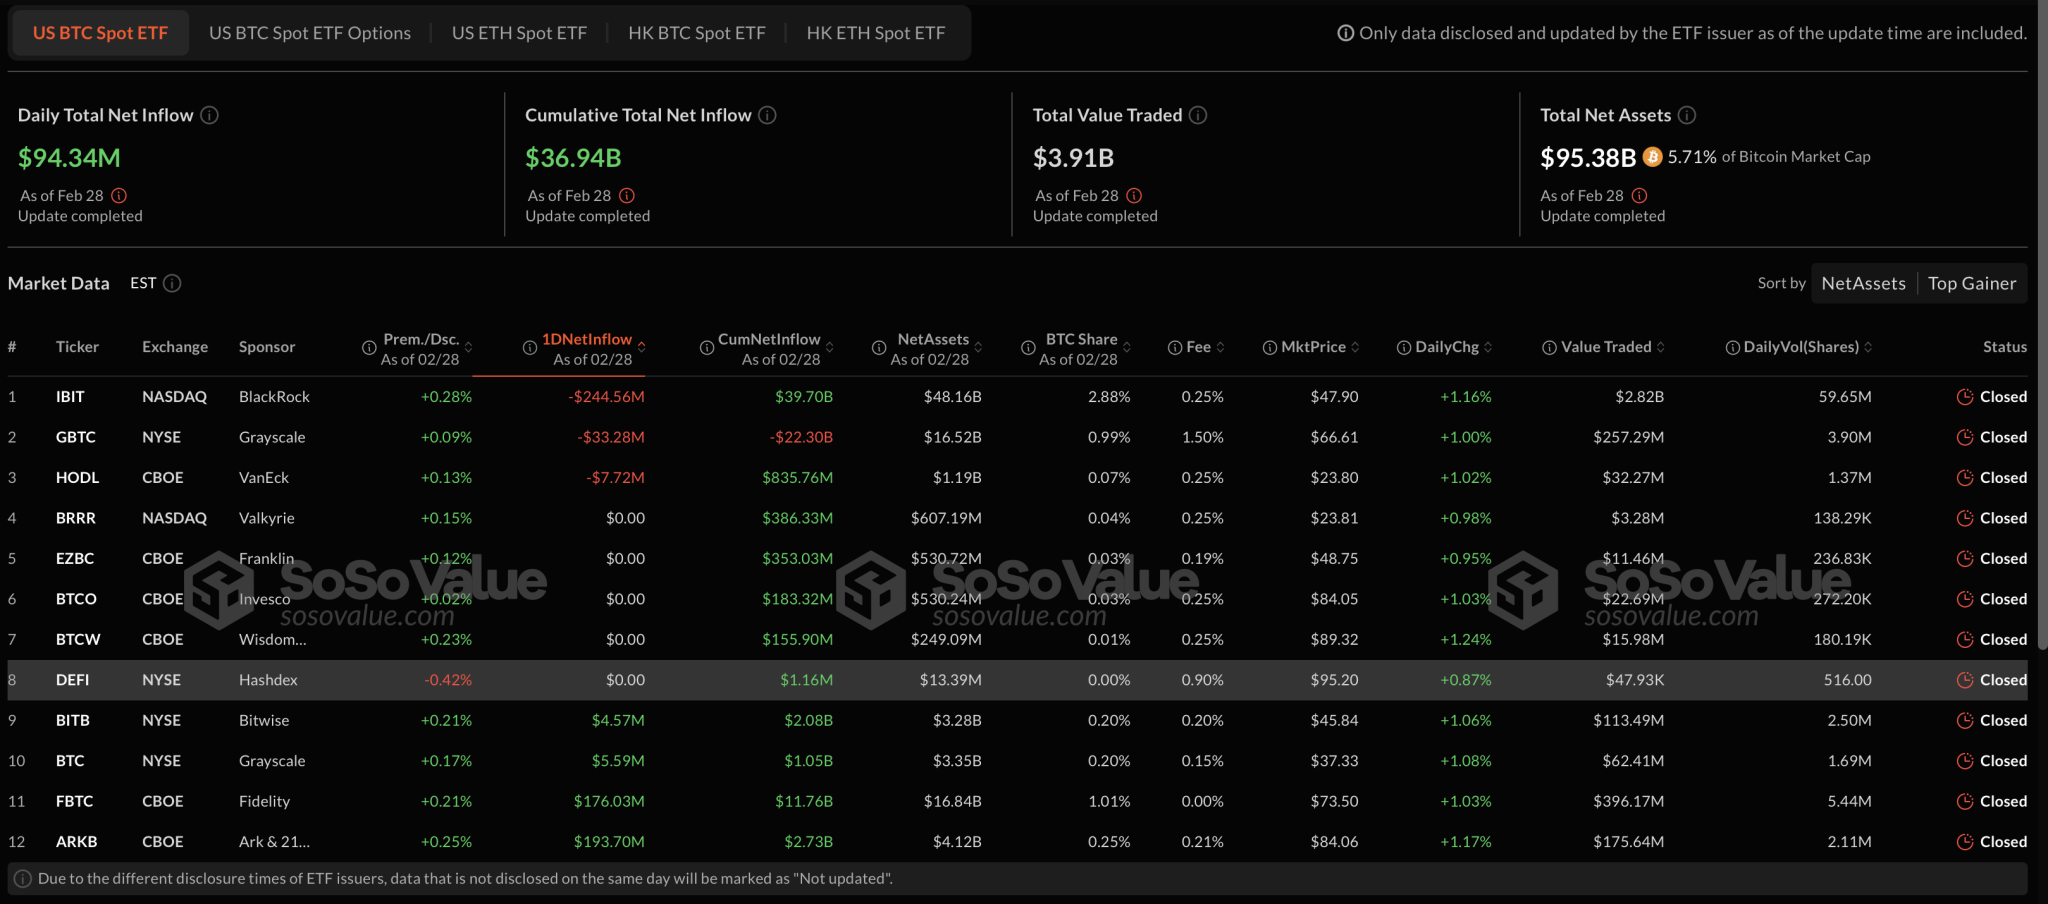Toggle sort arrows on DailyChg column
2048x904 pixels.
point(1488,348)
